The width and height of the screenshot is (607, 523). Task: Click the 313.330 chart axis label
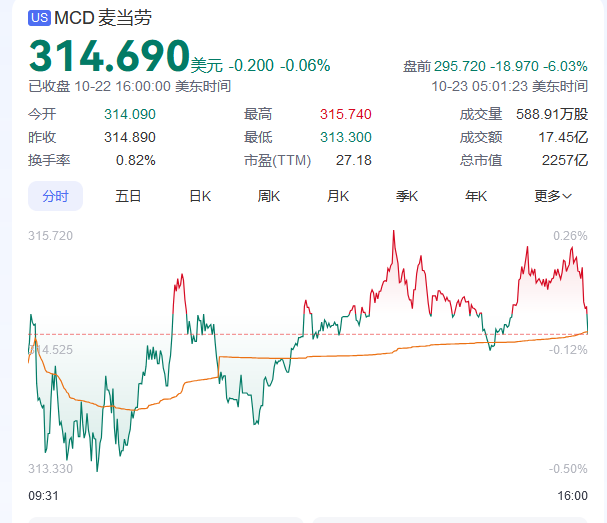[50, 469]
